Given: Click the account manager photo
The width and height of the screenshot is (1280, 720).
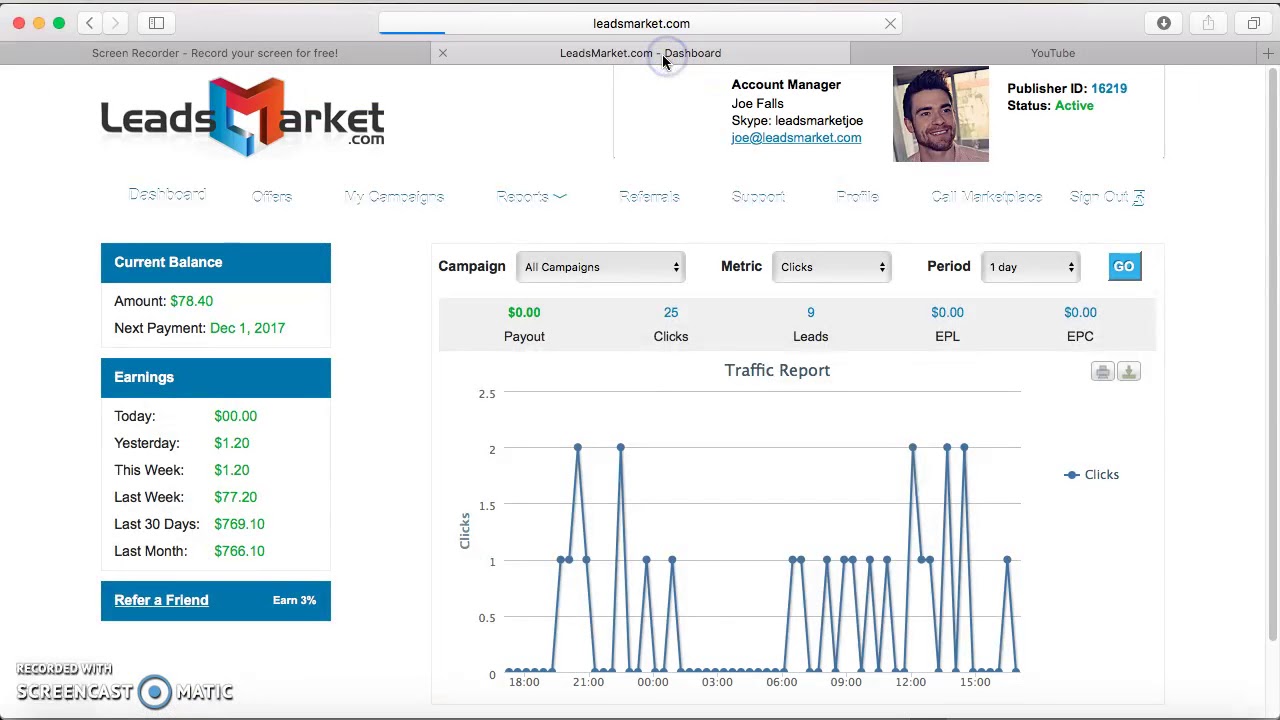Looking at the screenshot, I should pyautogui.click(x=940, y=114).
